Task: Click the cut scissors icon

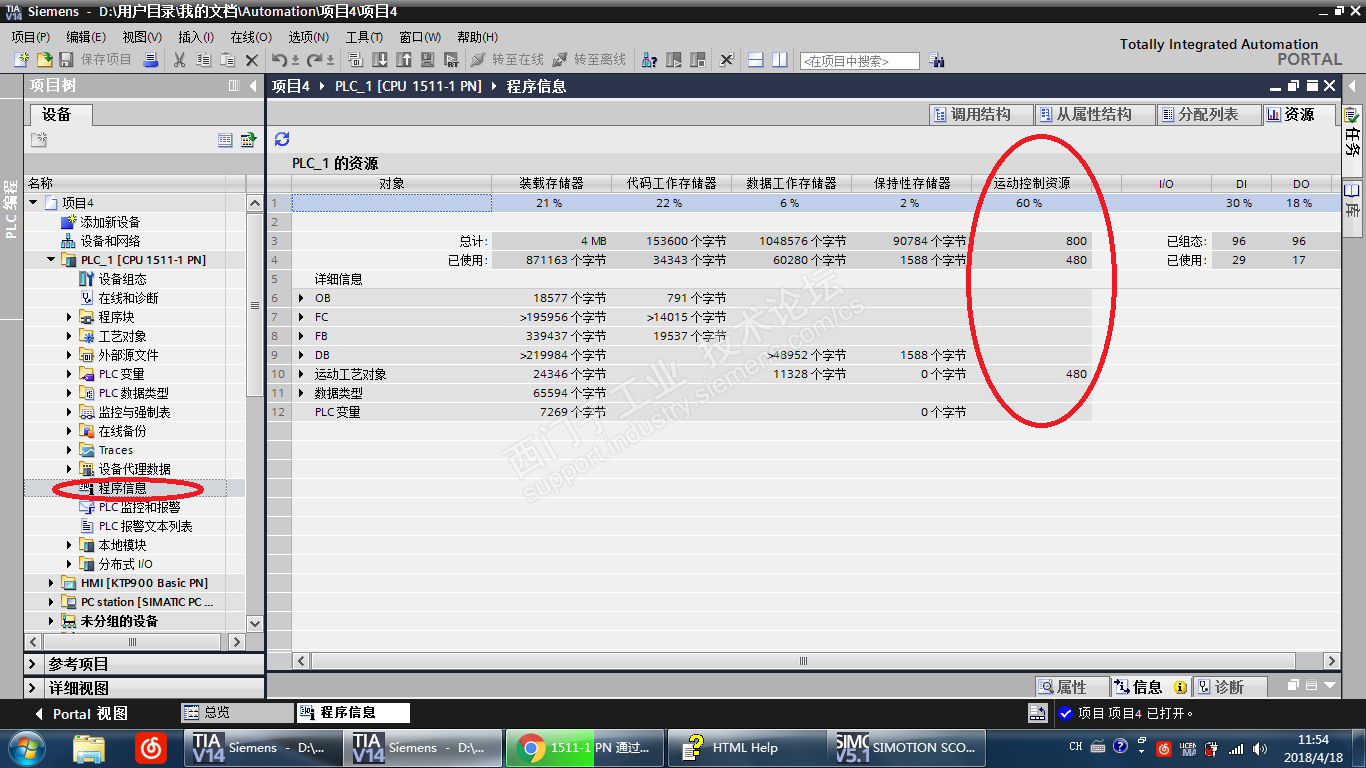Action: (x=180, y=60)
